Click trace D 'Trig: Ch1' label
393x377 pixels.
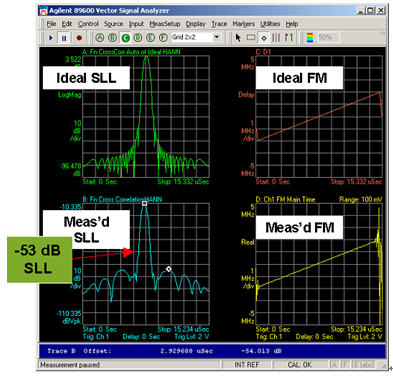pos(269,337)
